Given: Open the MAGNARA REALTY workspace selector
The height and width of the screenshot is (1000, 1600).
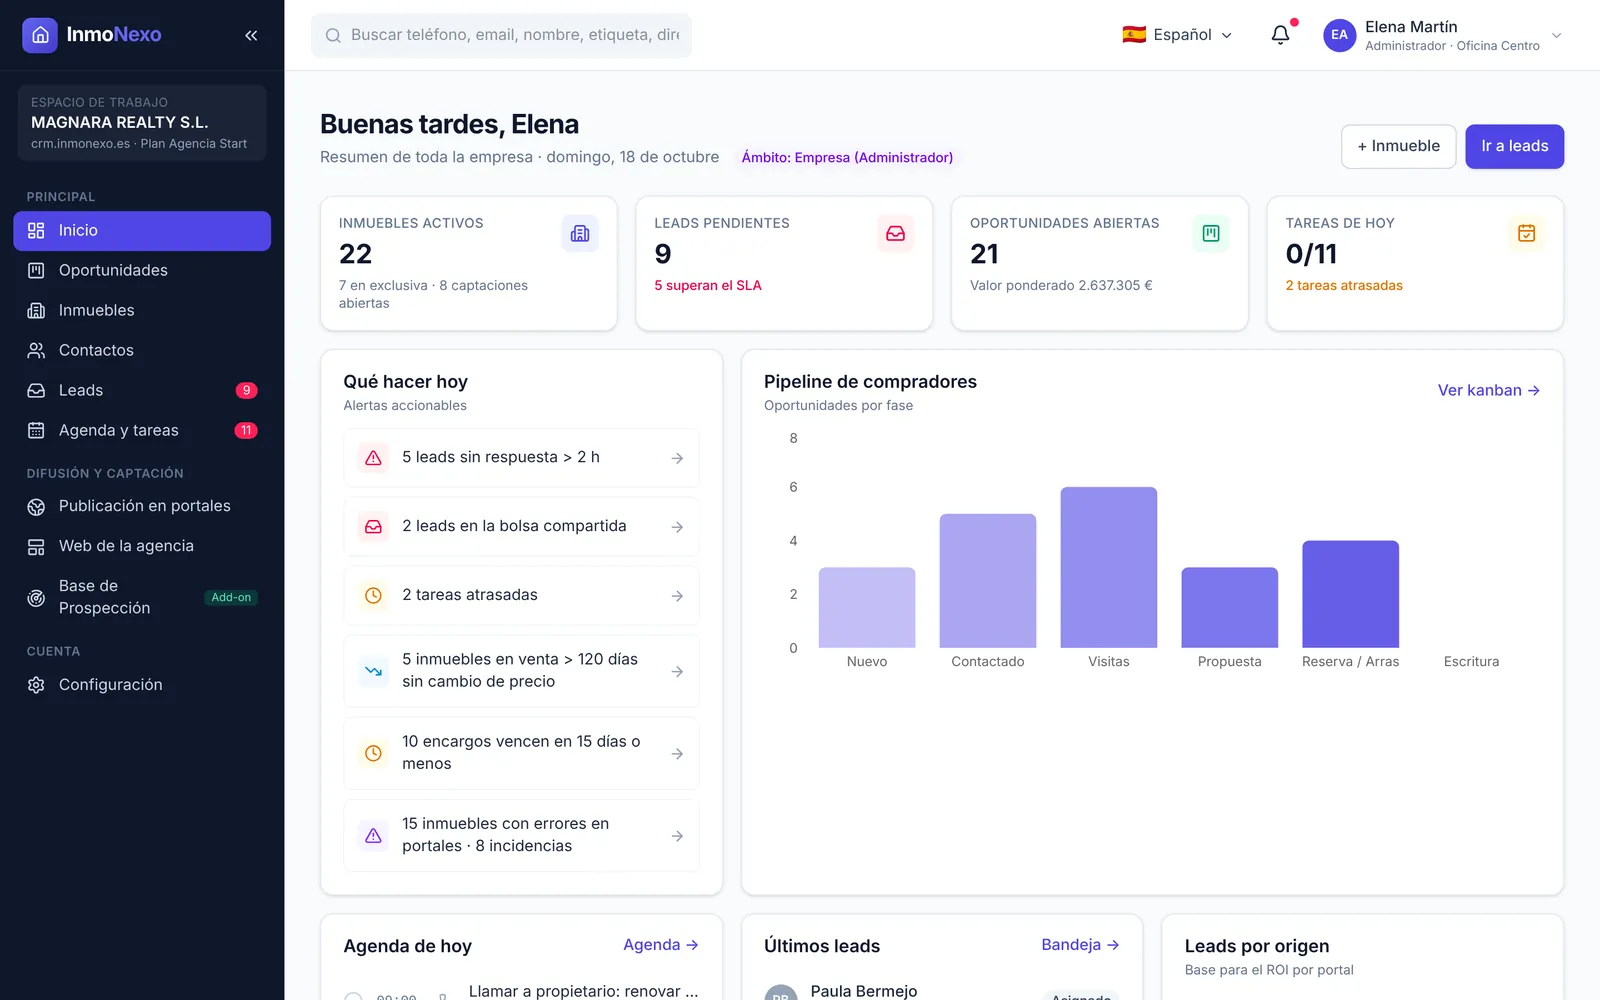Looking at the screenshot, I should pyautogui.click(x=142, y=123).
